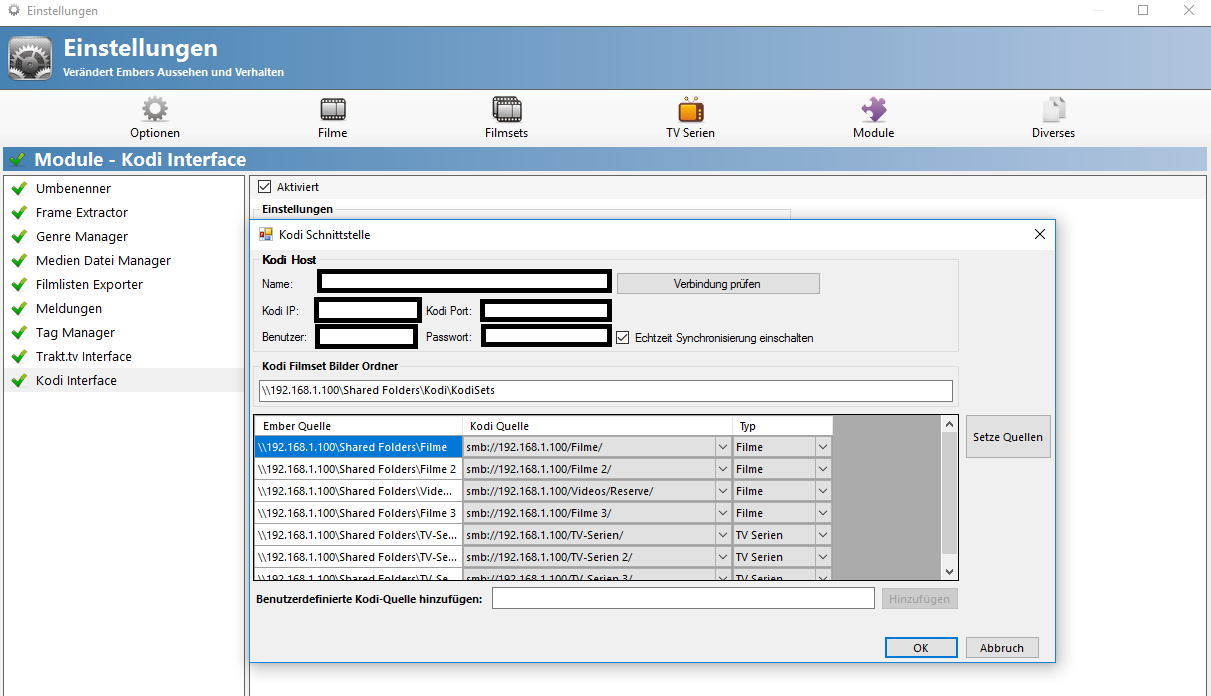This screenshot has height=696, width=1211.
Task: Cancel the dialog with Abbruch
Action: pyautogui.click(x=1002, y=648)
